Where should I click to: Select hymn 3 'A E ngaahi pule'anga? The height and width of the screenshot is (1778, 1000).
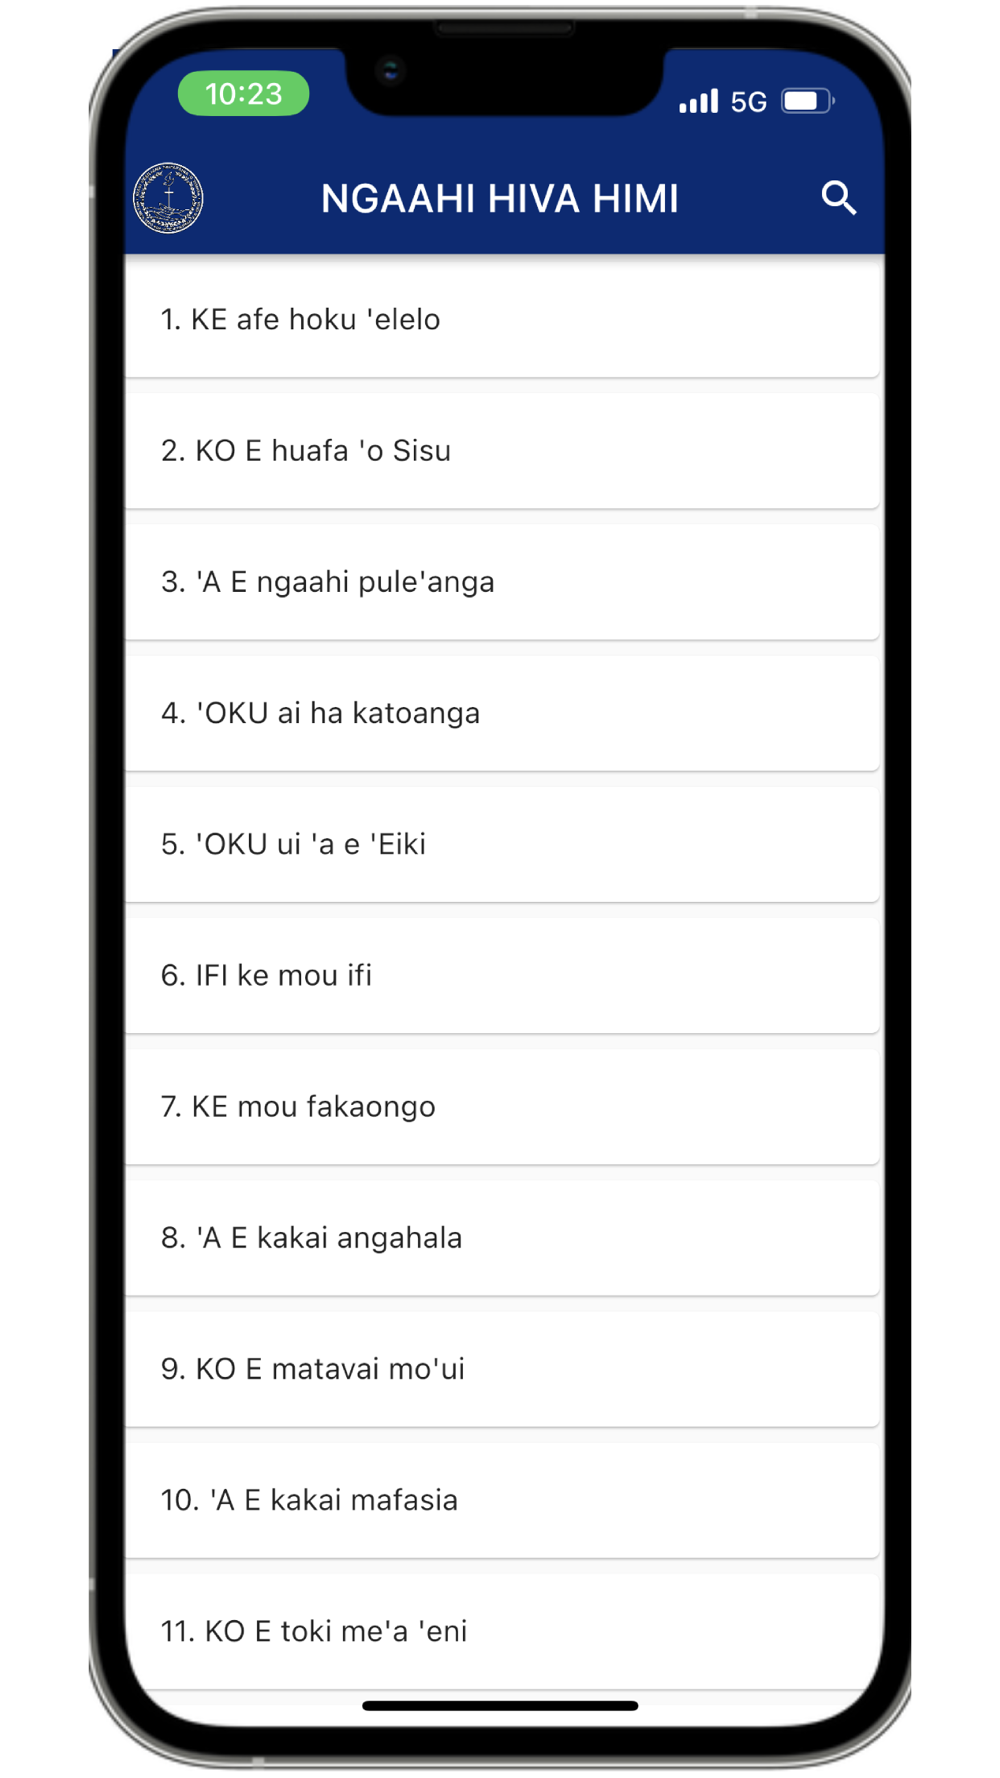(x=502, y=581)
